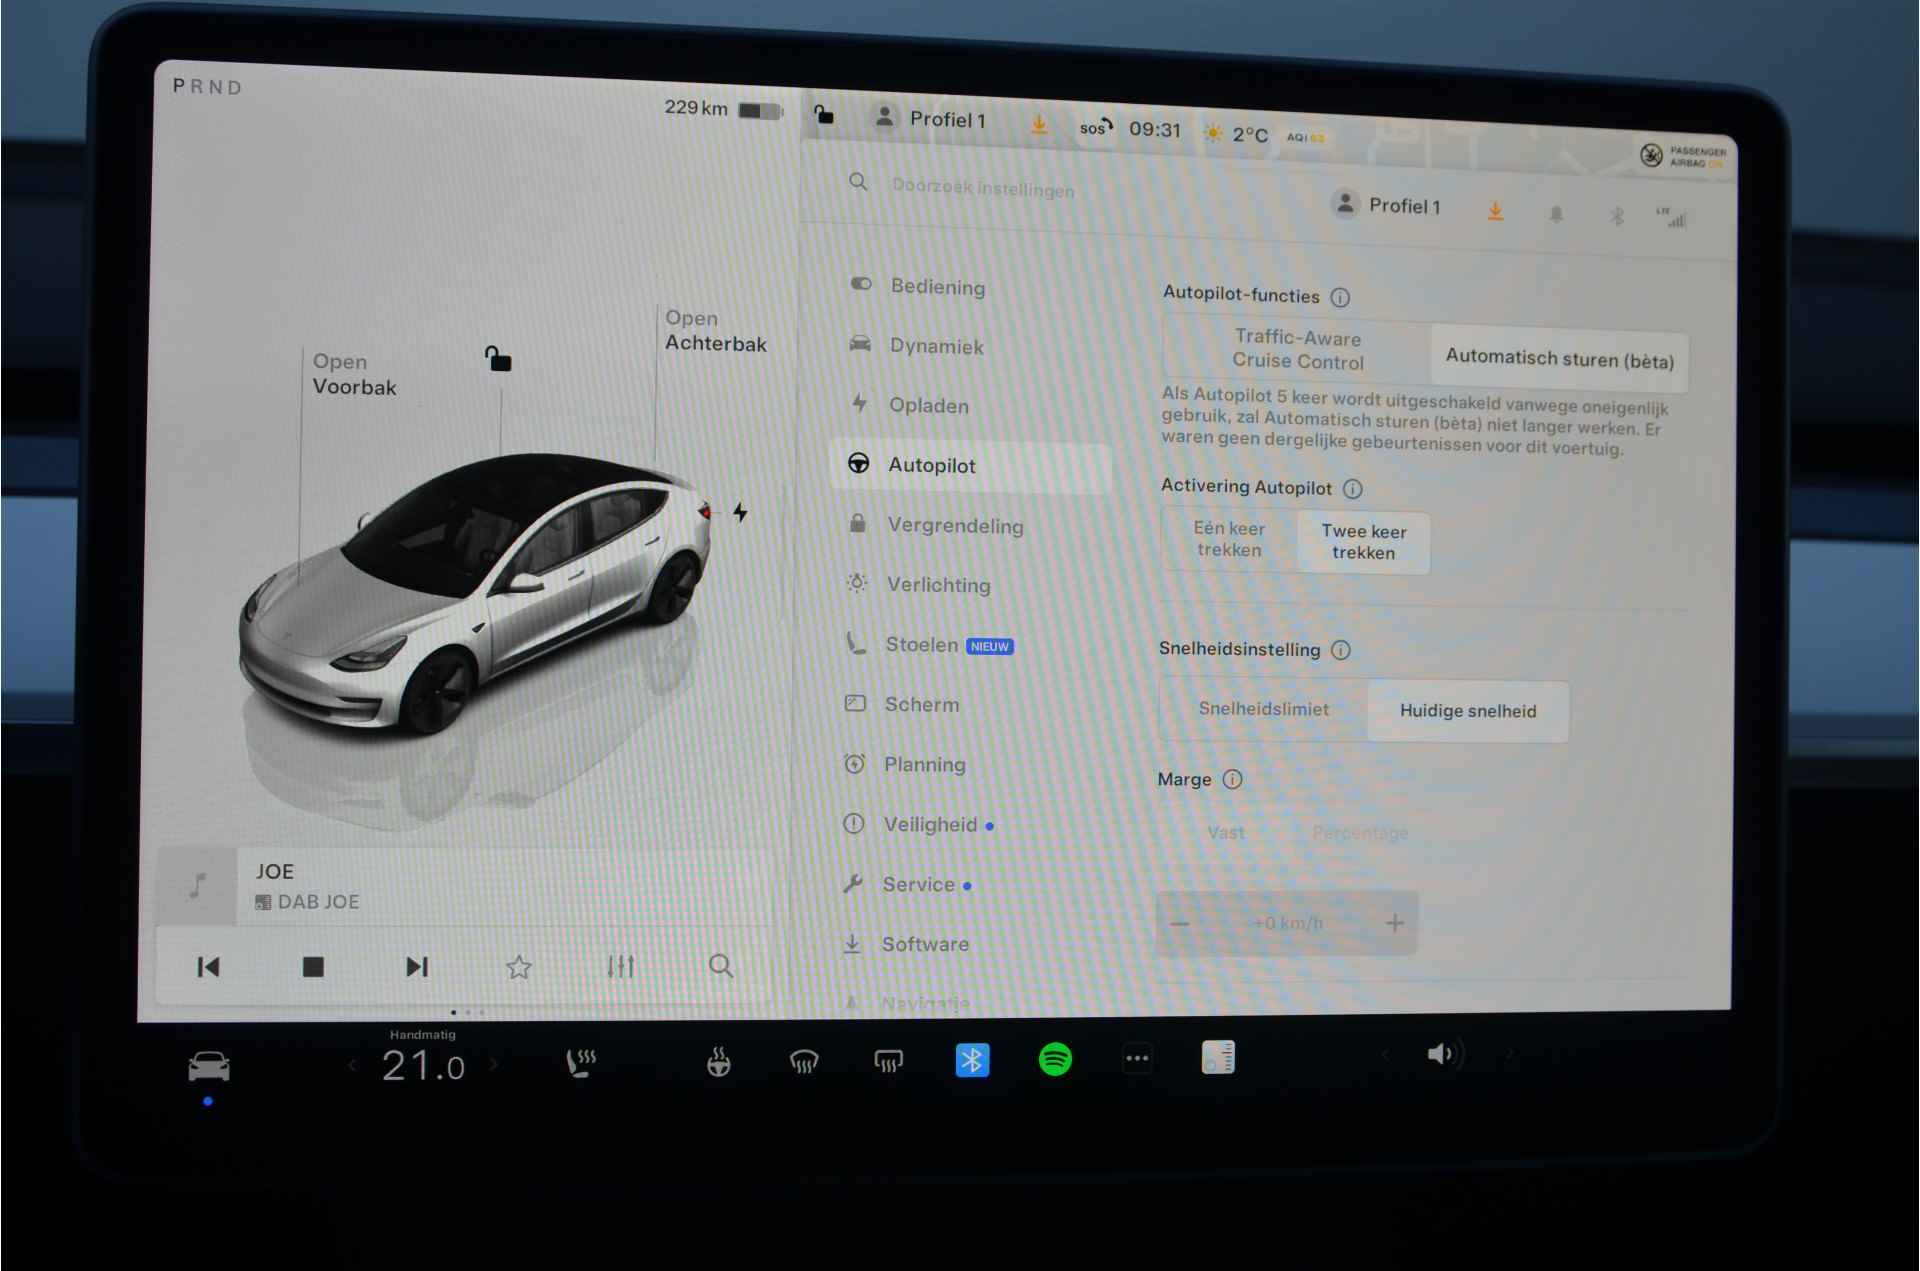Screen dimensions: 1920x1271
Task: Show info for Activering Autopilot
Action: 1352,489
